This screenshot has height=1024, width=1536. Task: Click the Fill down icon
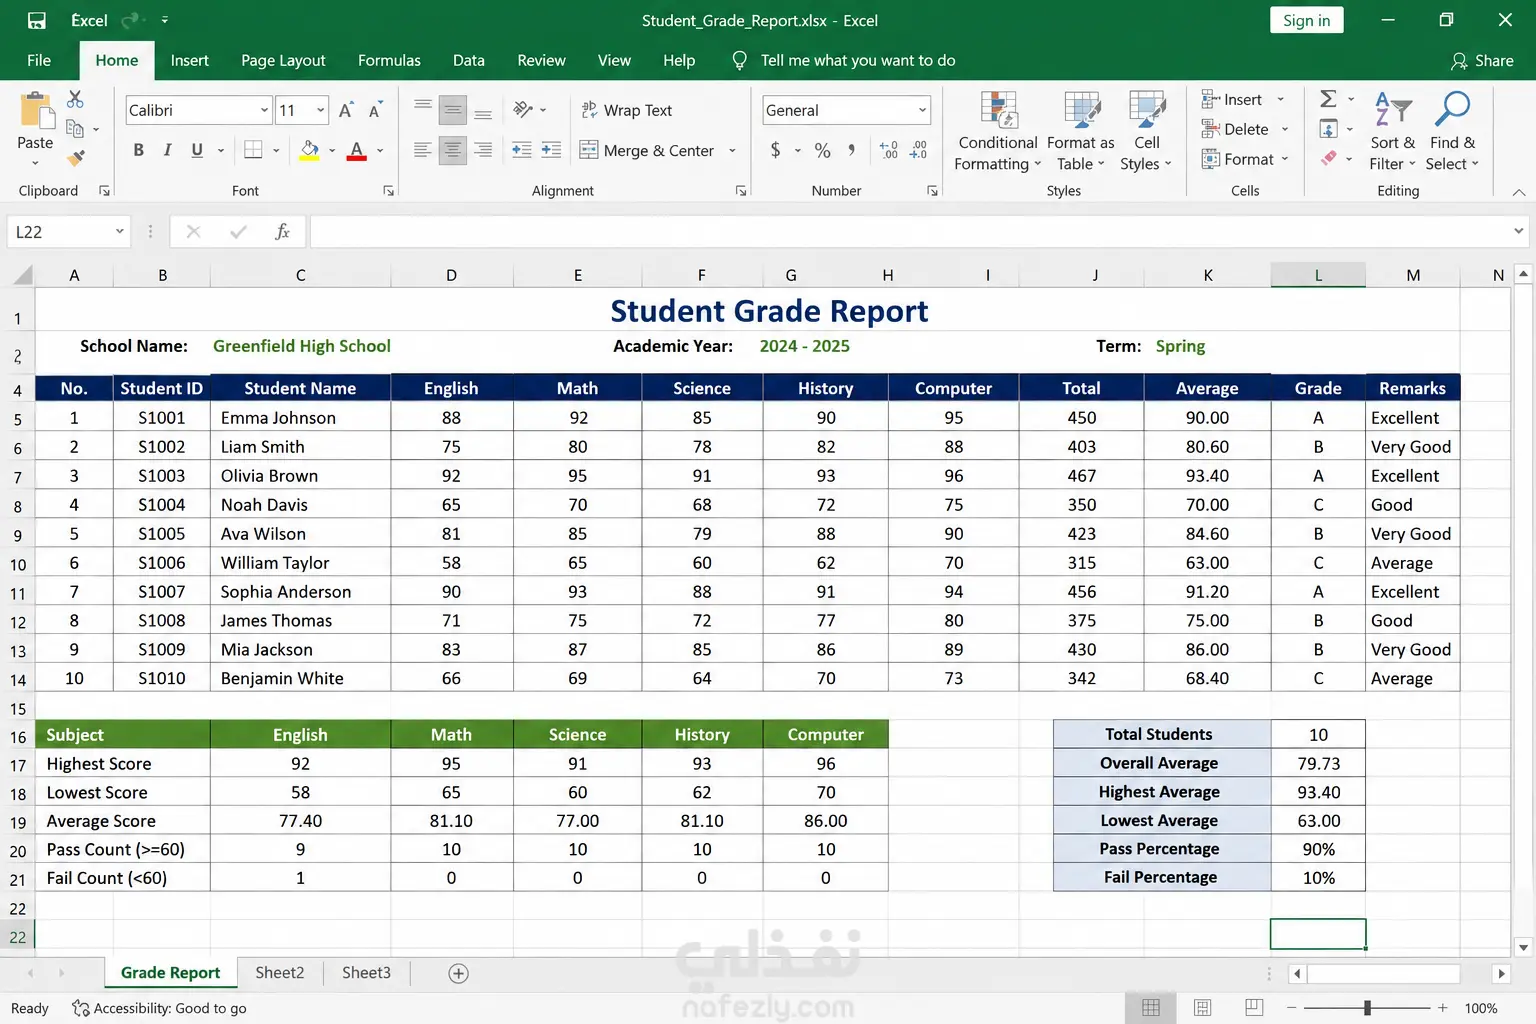click(x=1328, y=128)
